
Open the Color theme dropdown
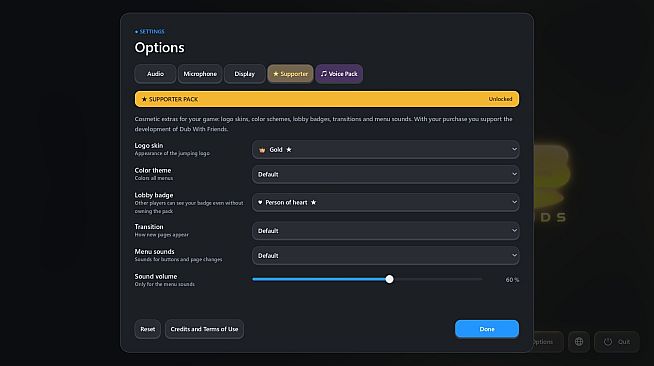(385, 174)
